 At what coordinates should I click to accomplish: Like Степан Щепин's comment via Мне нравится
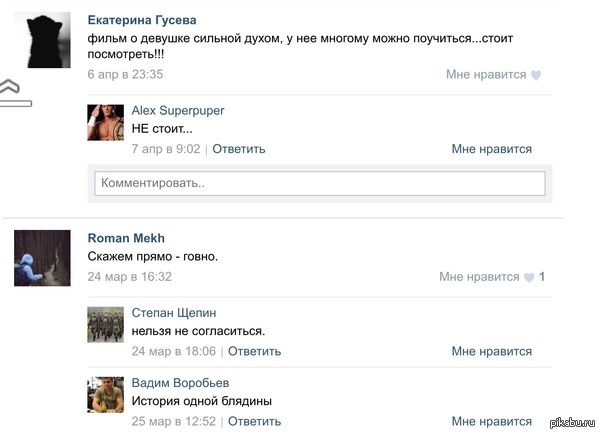click(491, 351)
